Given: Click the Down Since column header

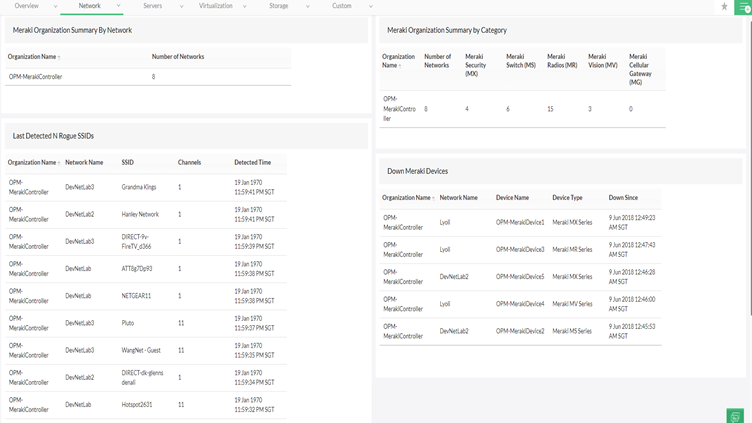Looking at the screenshot, I should click(x=623, y=198).
